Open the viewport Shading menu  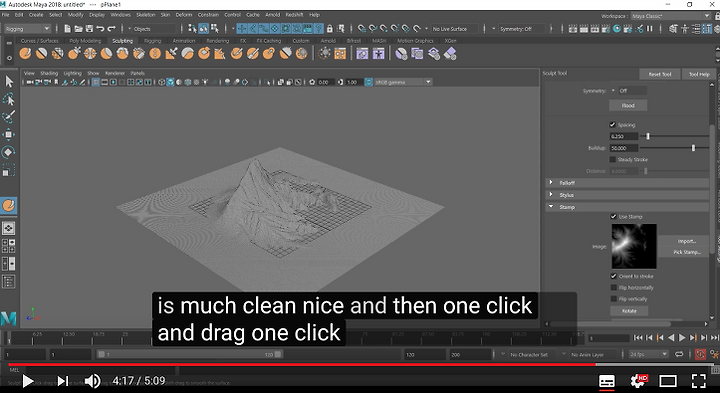pos(49,73)
